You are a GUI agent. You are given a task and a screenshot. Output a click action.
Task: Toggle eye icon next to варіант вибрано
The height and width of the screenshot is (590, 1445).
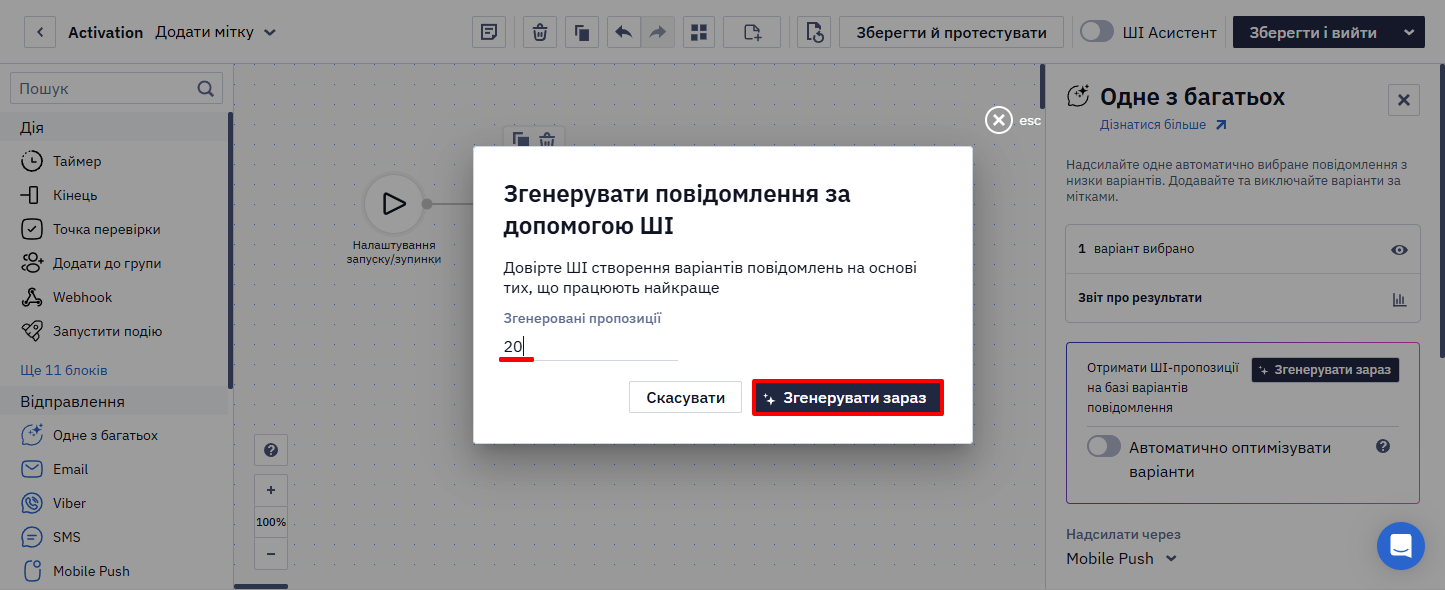1399,249
